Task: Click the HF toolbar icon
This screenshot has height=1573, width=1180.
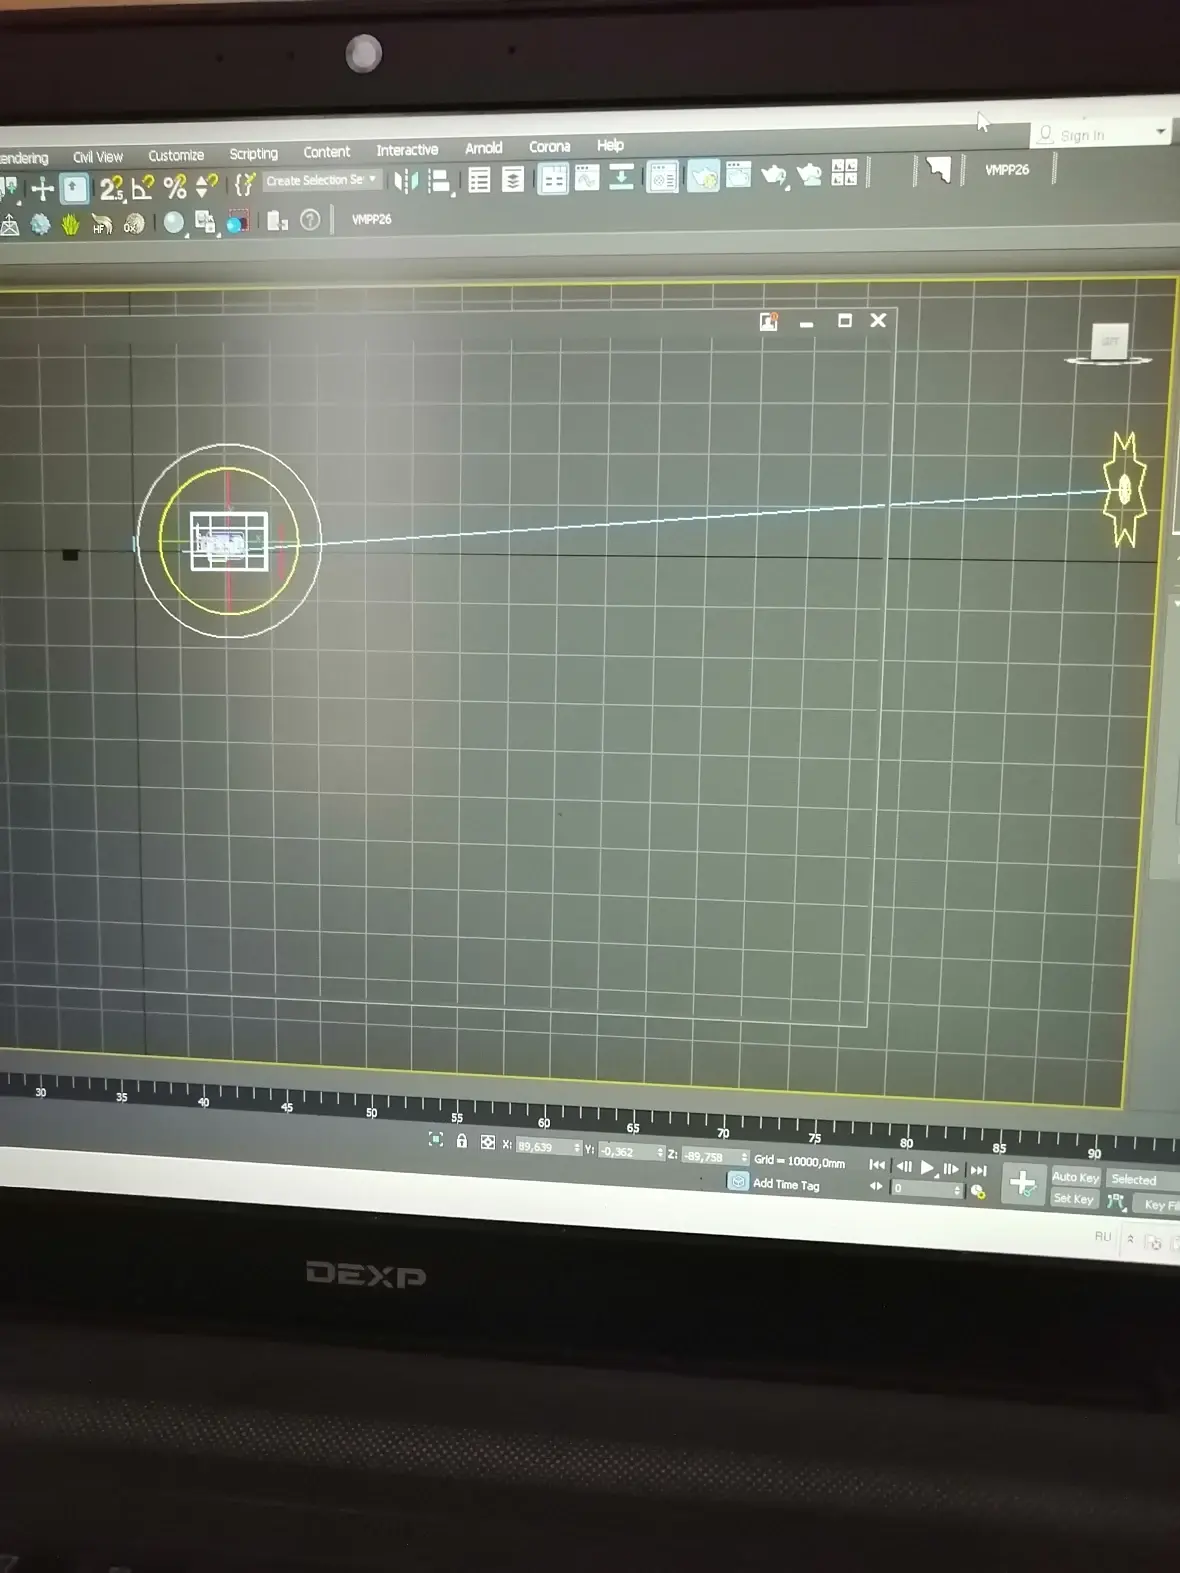Action: click(x=101, y=224)
